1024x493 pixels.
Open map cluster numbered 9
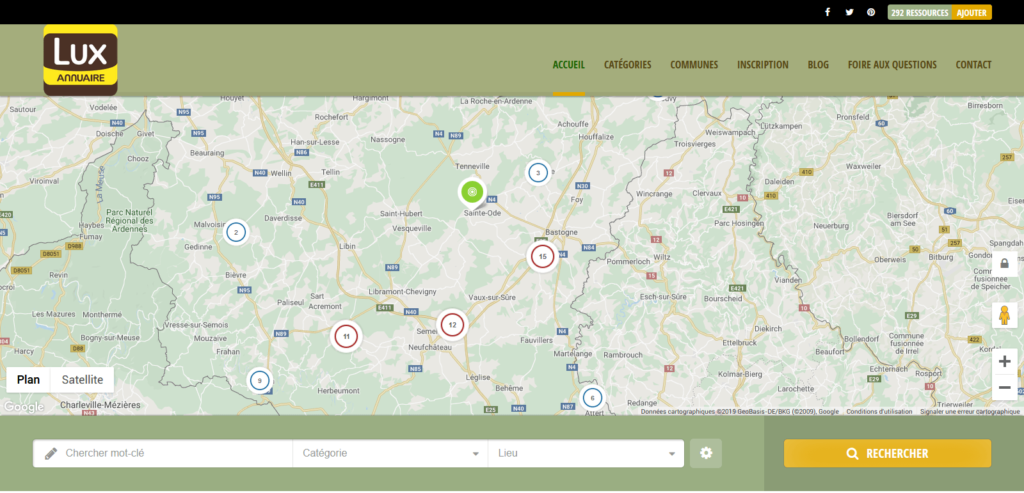259,380
